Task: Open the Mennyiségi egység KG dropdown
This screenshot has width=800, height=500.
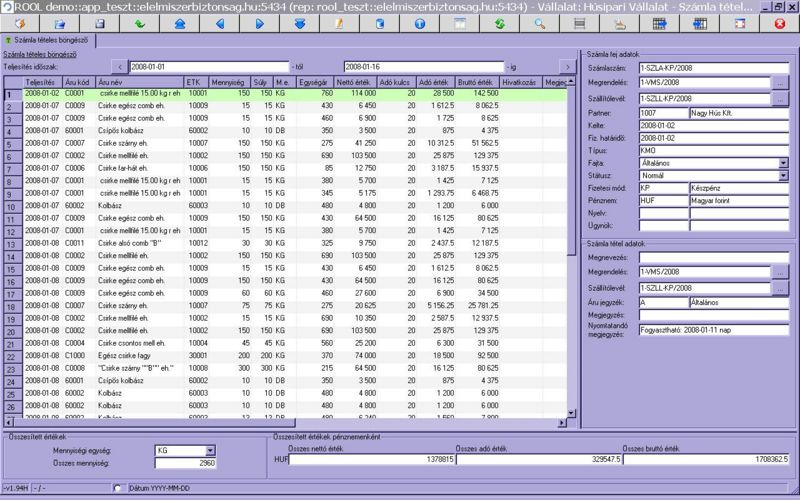Action: [x=210, y=450]
